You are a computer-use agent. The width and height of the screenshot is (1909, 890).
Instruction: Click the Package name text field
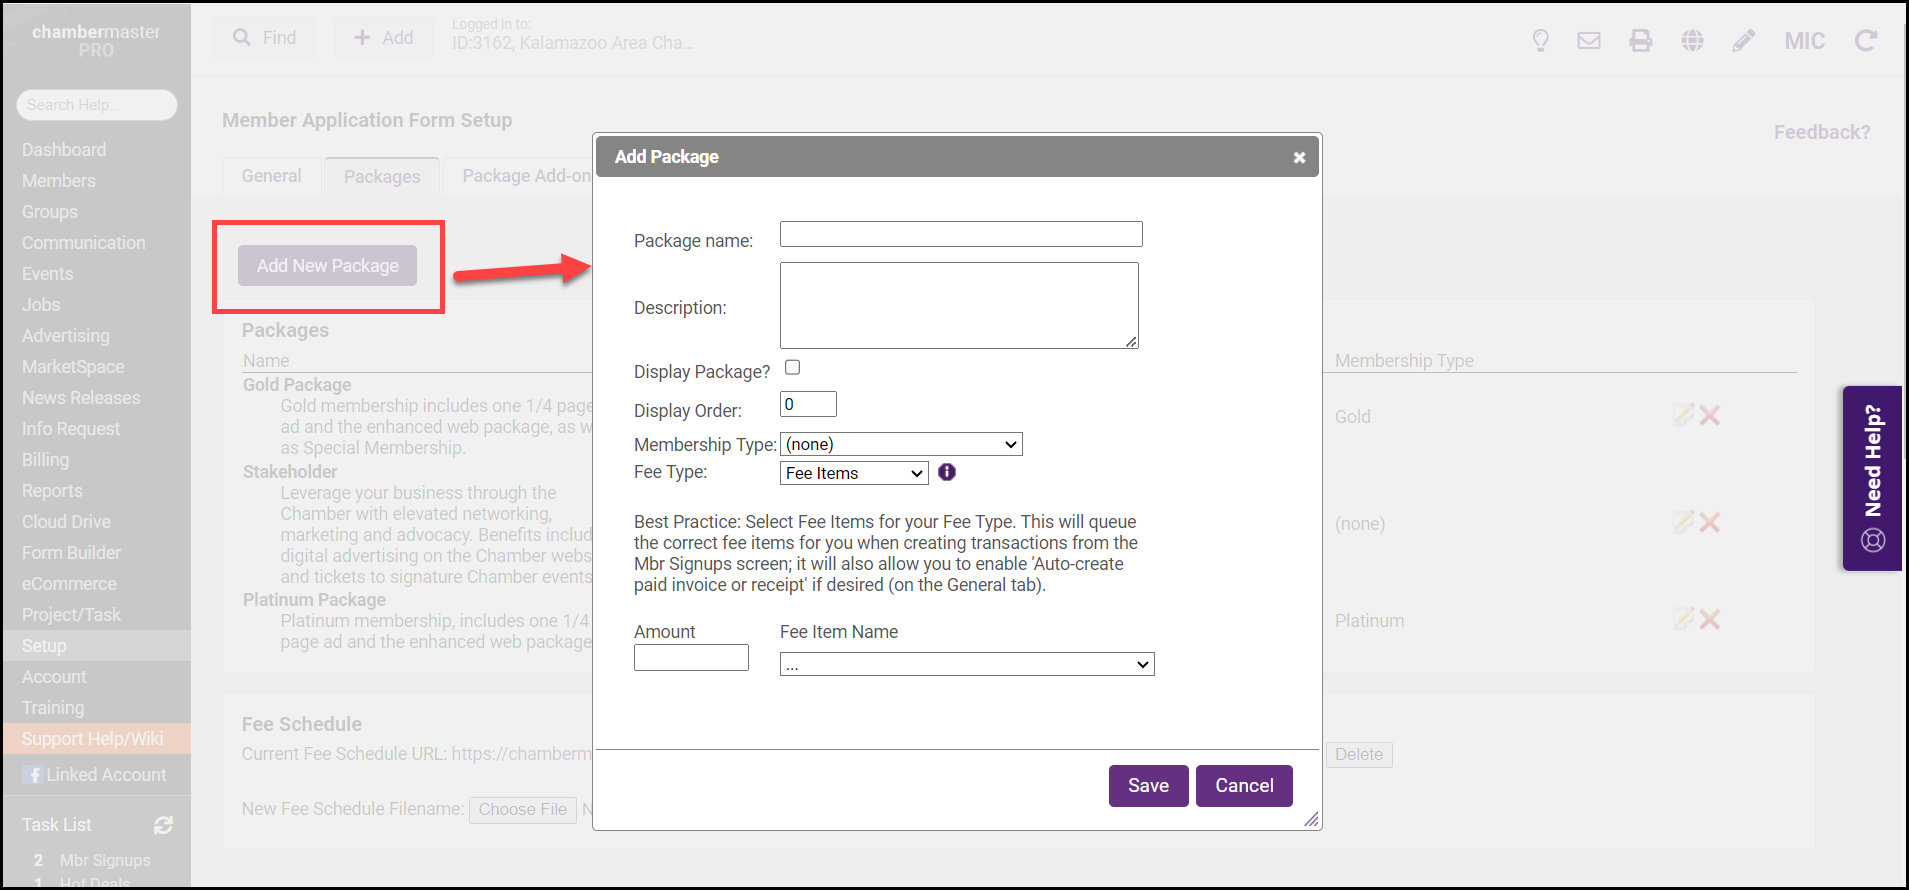(960, 234)
